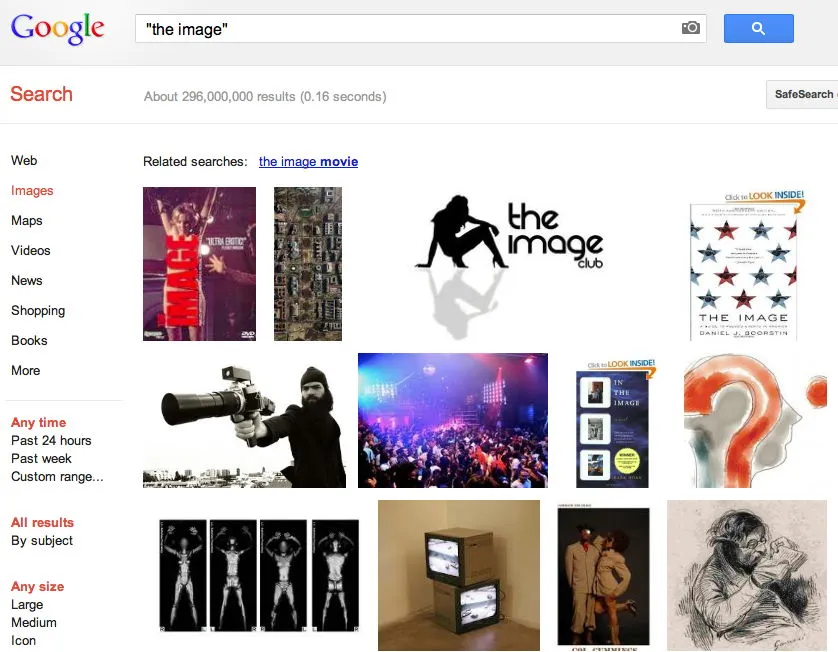838x652 pixels.
Task: Click the blue magnifier search button
Action: [758, 28]
